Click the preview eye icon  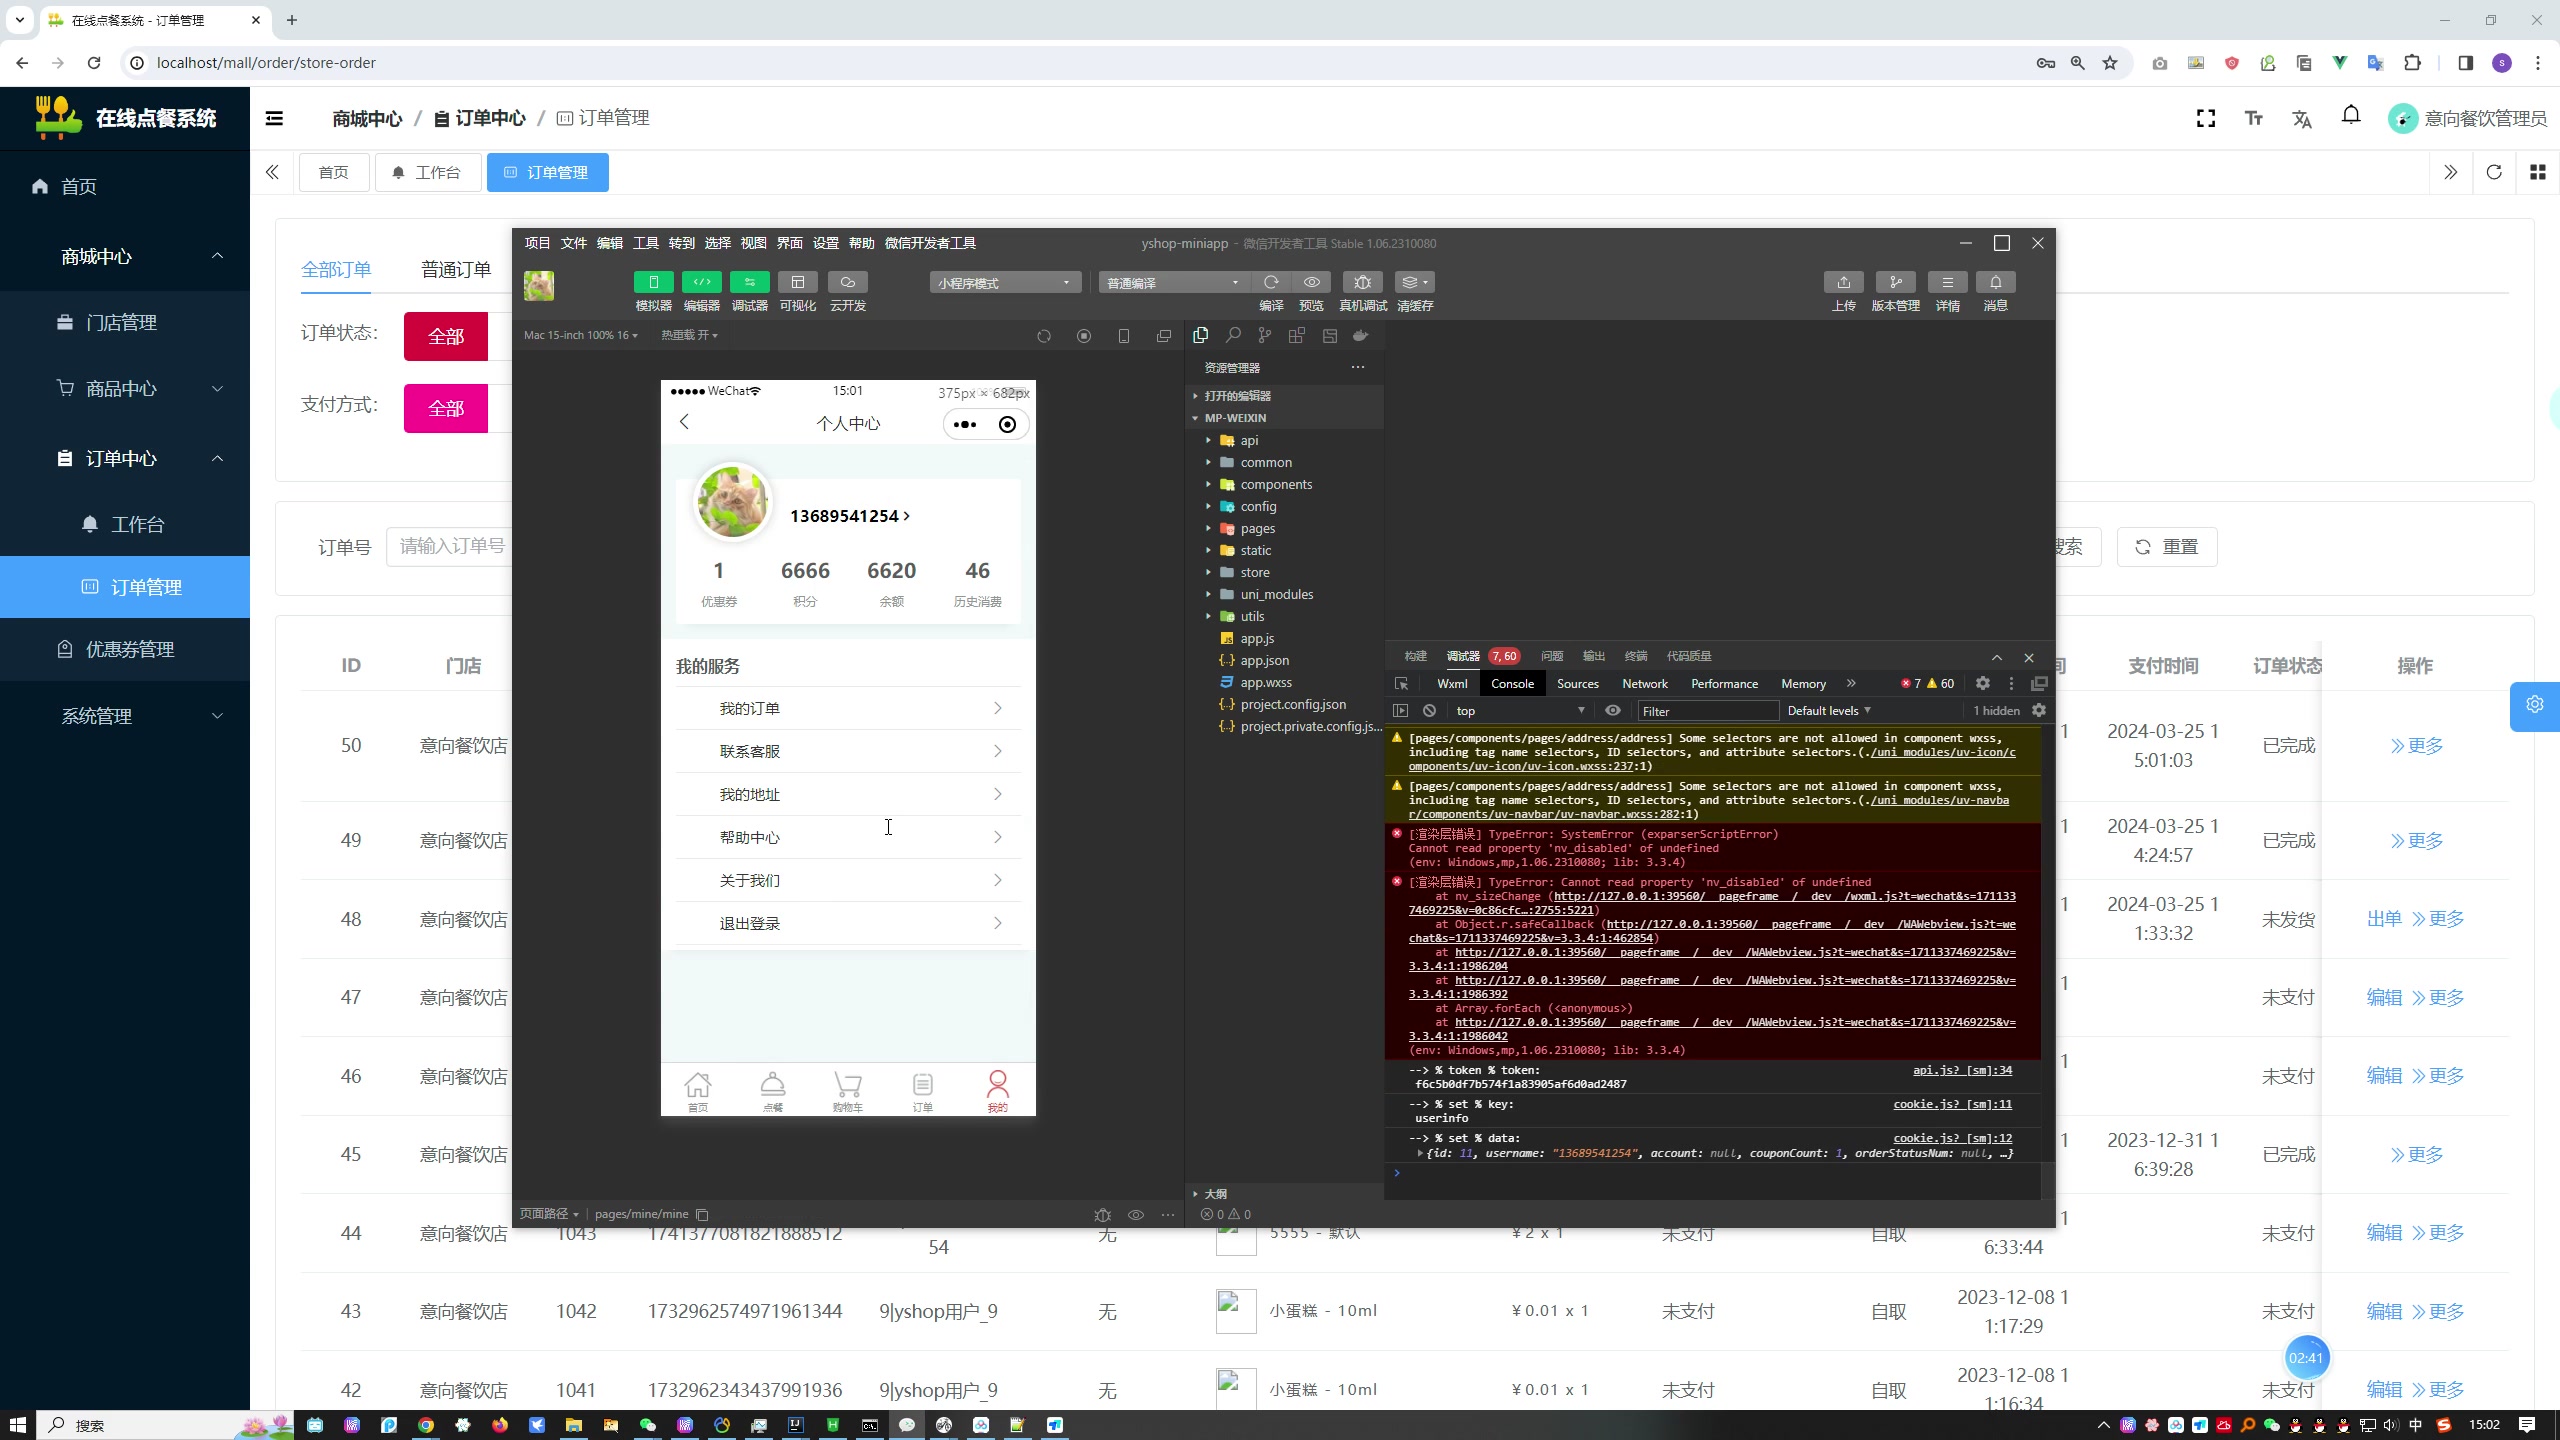click(x=1311, y=282)
